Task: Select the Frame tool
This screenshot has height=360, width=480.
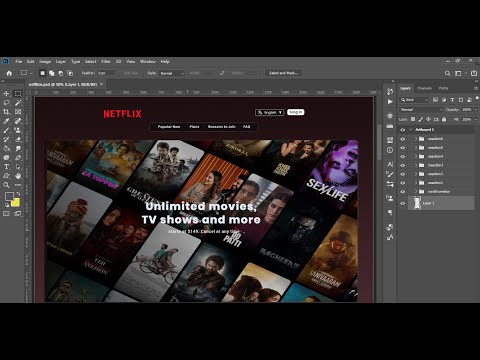Action: pos(18,112)
